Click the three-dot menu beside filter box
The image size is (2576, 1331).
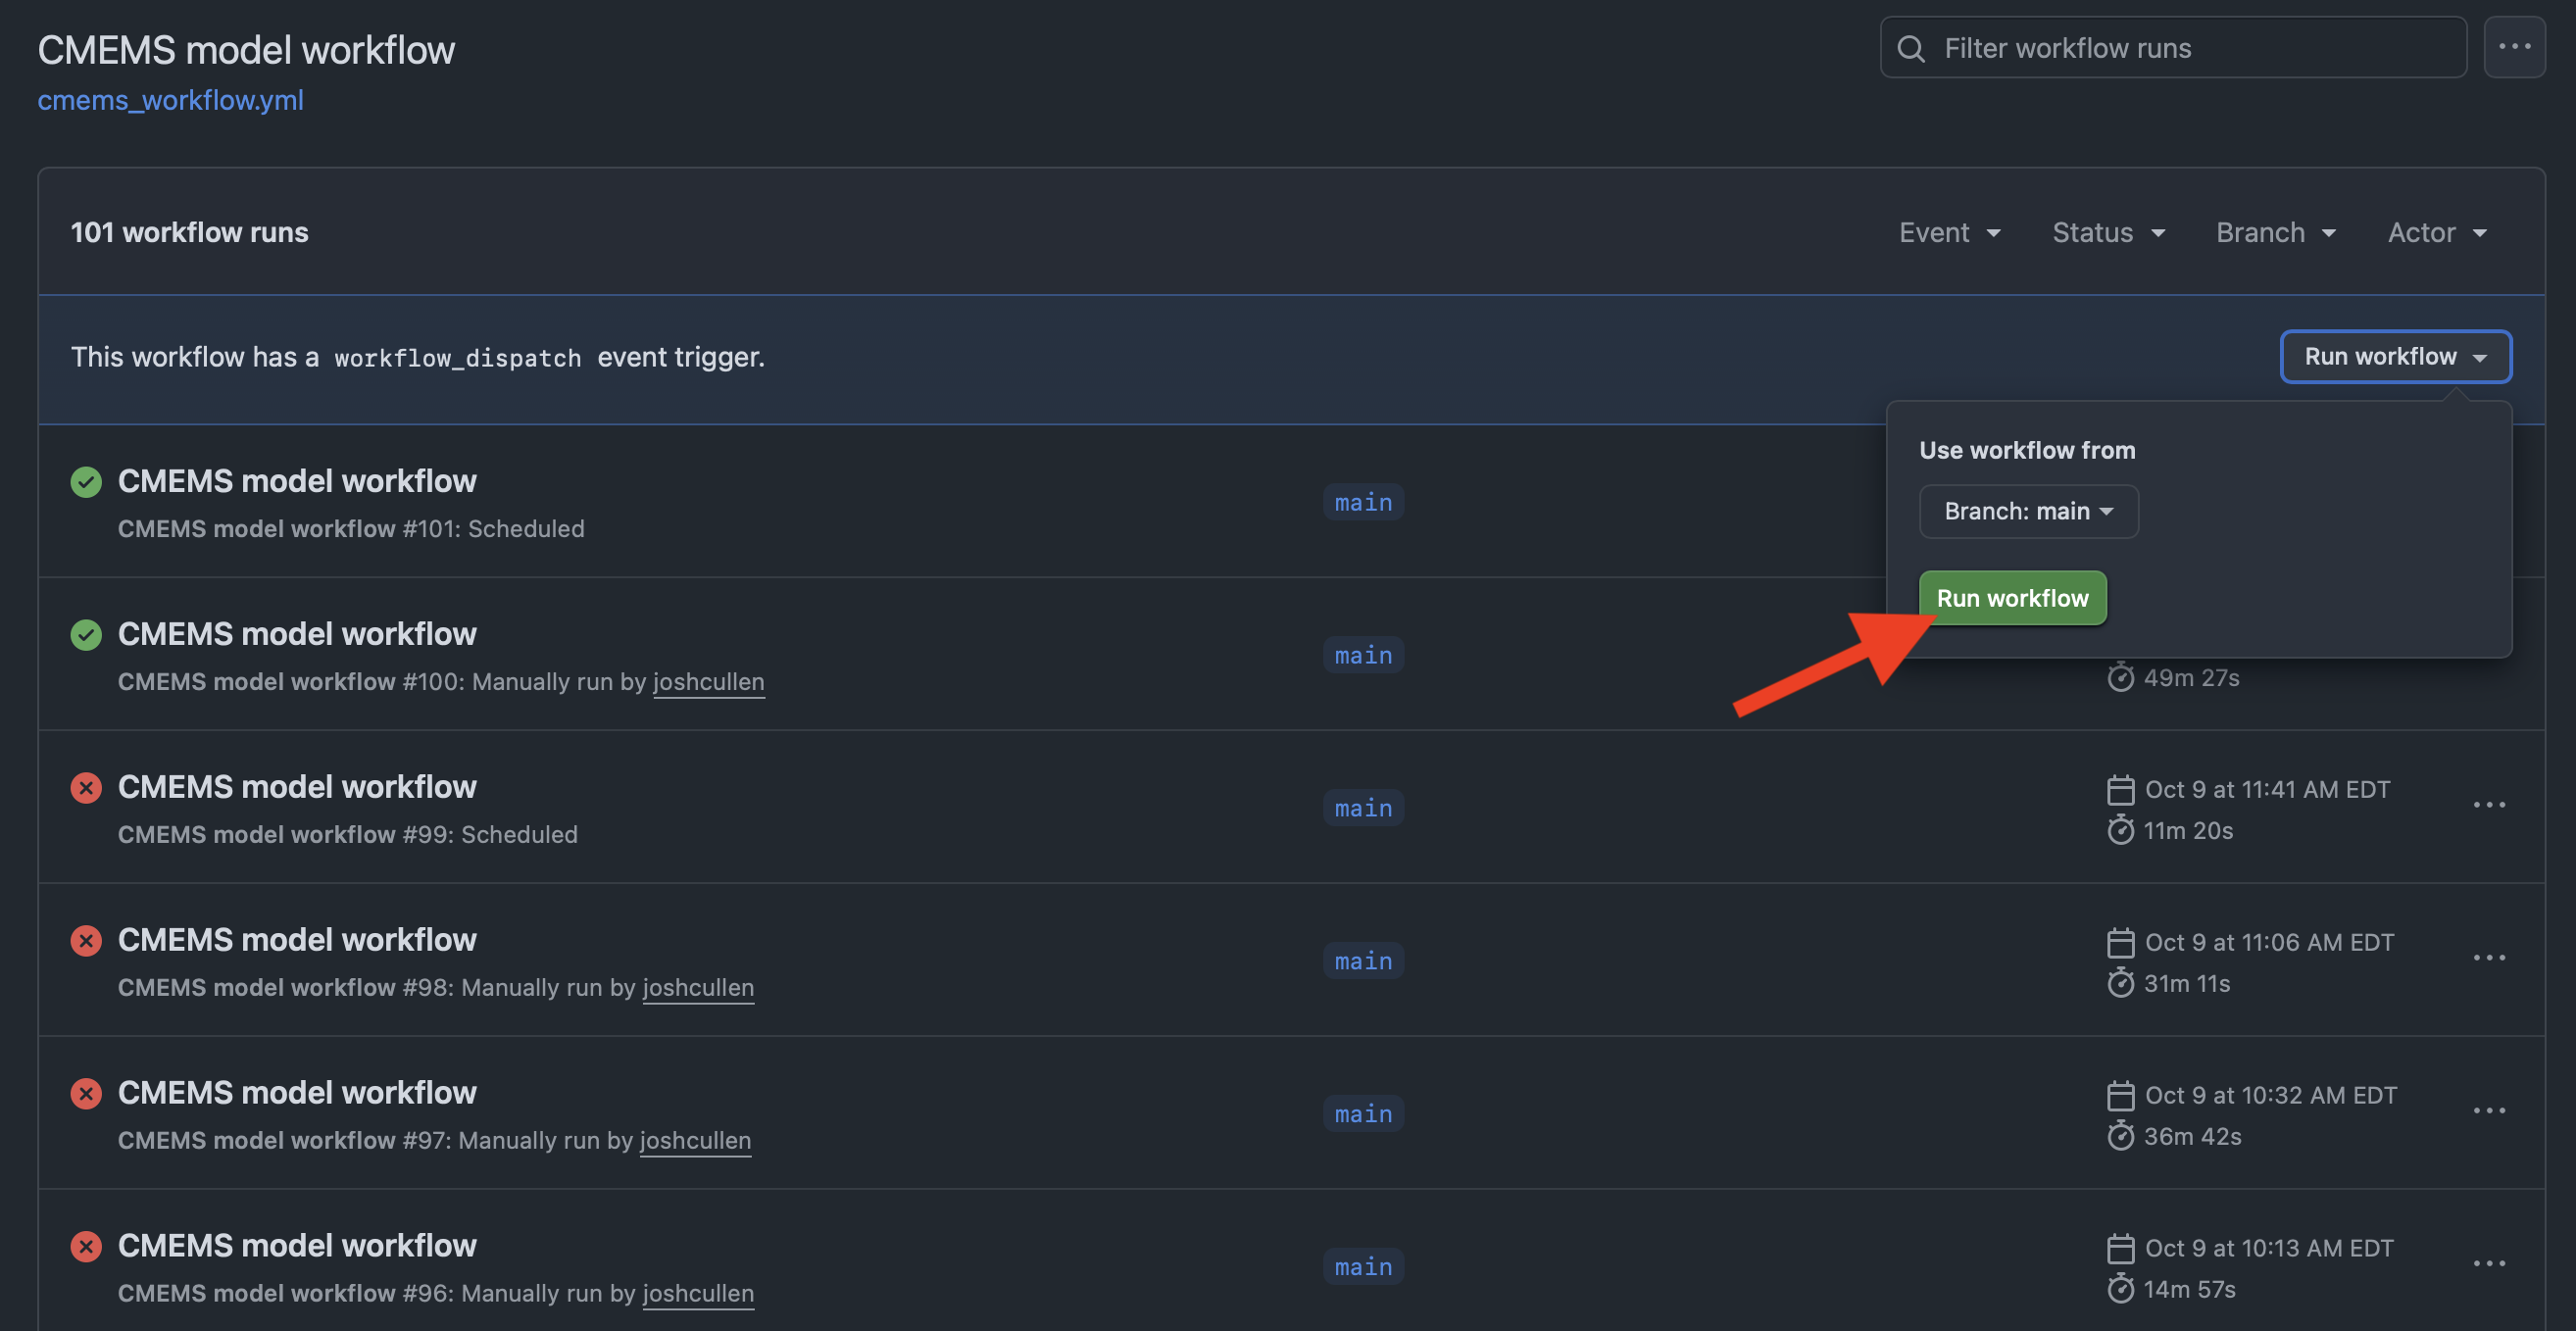coord(2513,47)
